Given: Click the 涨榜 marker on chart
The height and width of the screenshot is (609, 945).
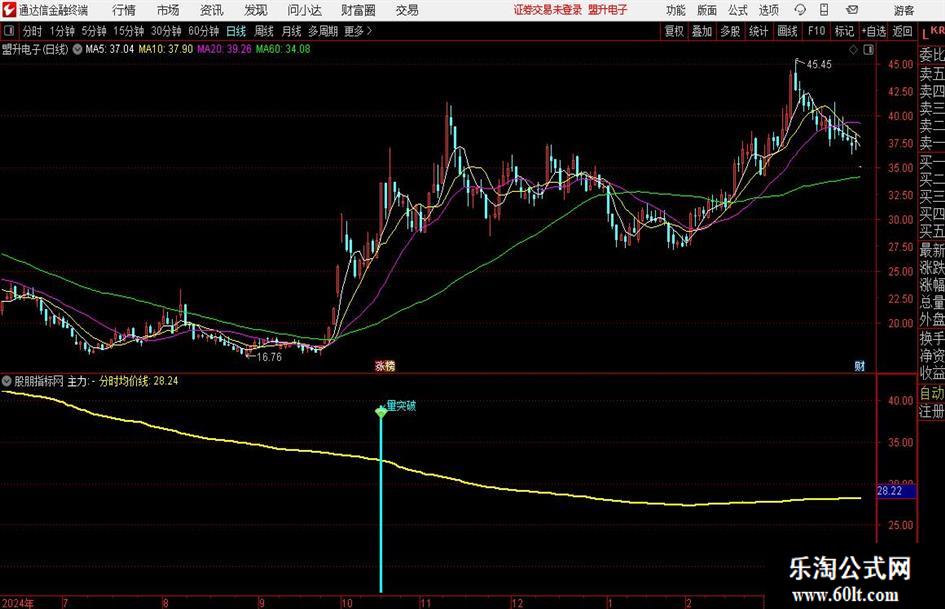Looking at the screenshot, I should point(385,365).
